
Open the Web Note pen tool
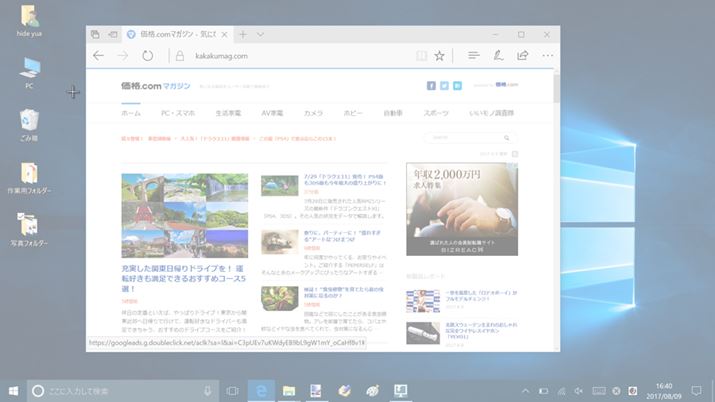pyautogui.click(x=497, y=56)
